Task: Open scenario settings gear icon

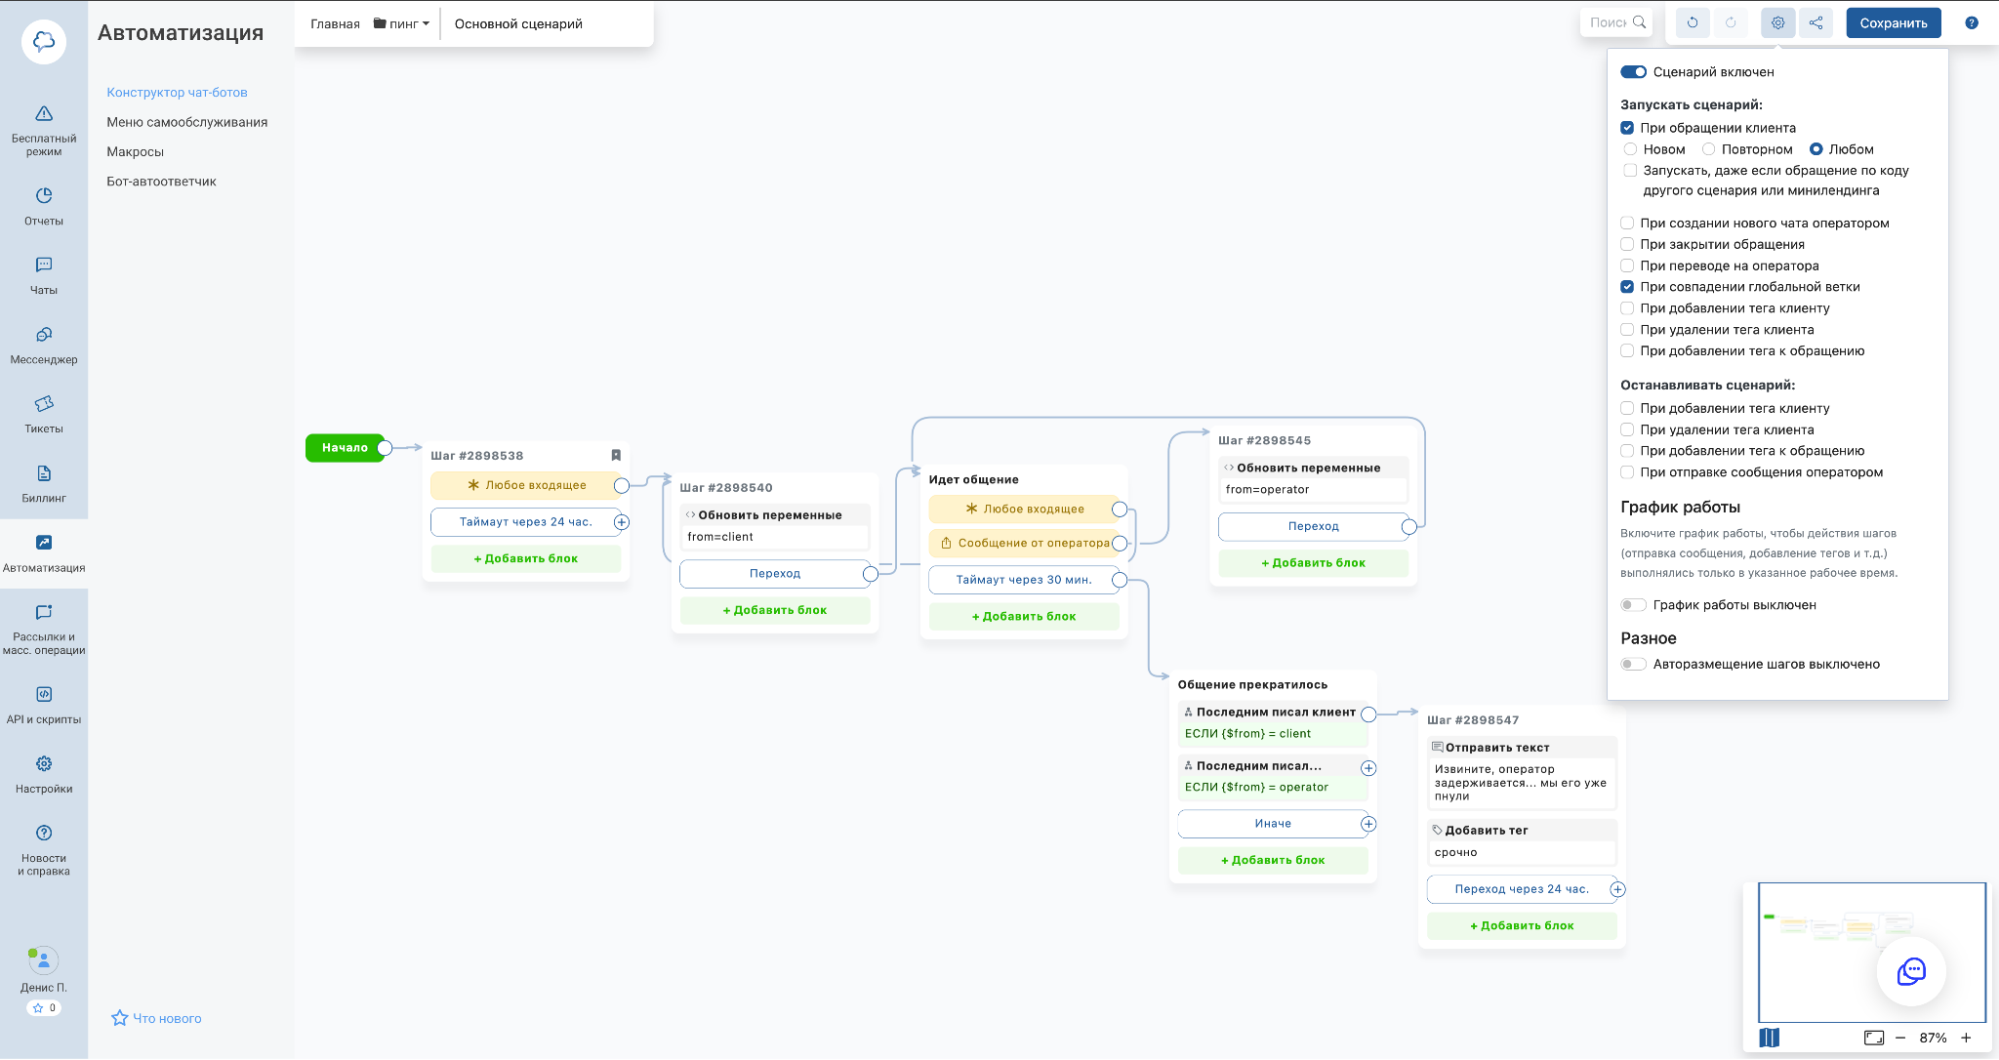Action: click(1777, 23)
